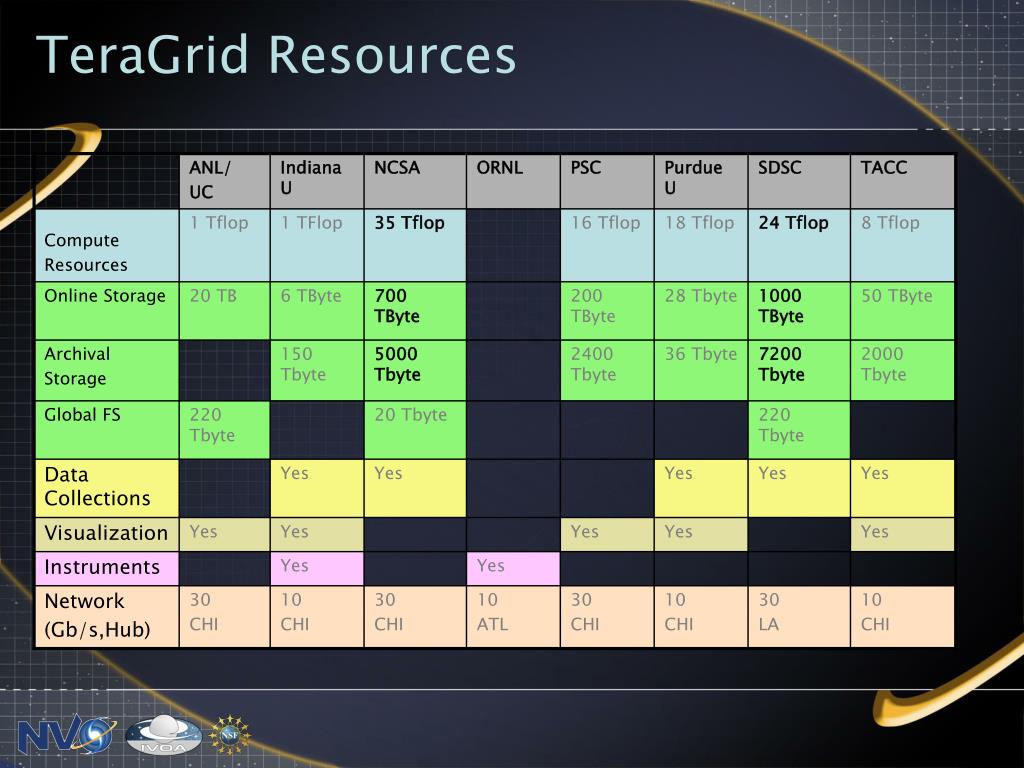Click the "Indiana U" column header
Viewport: 1024px width, 768px height.
(x=317, y=182)
